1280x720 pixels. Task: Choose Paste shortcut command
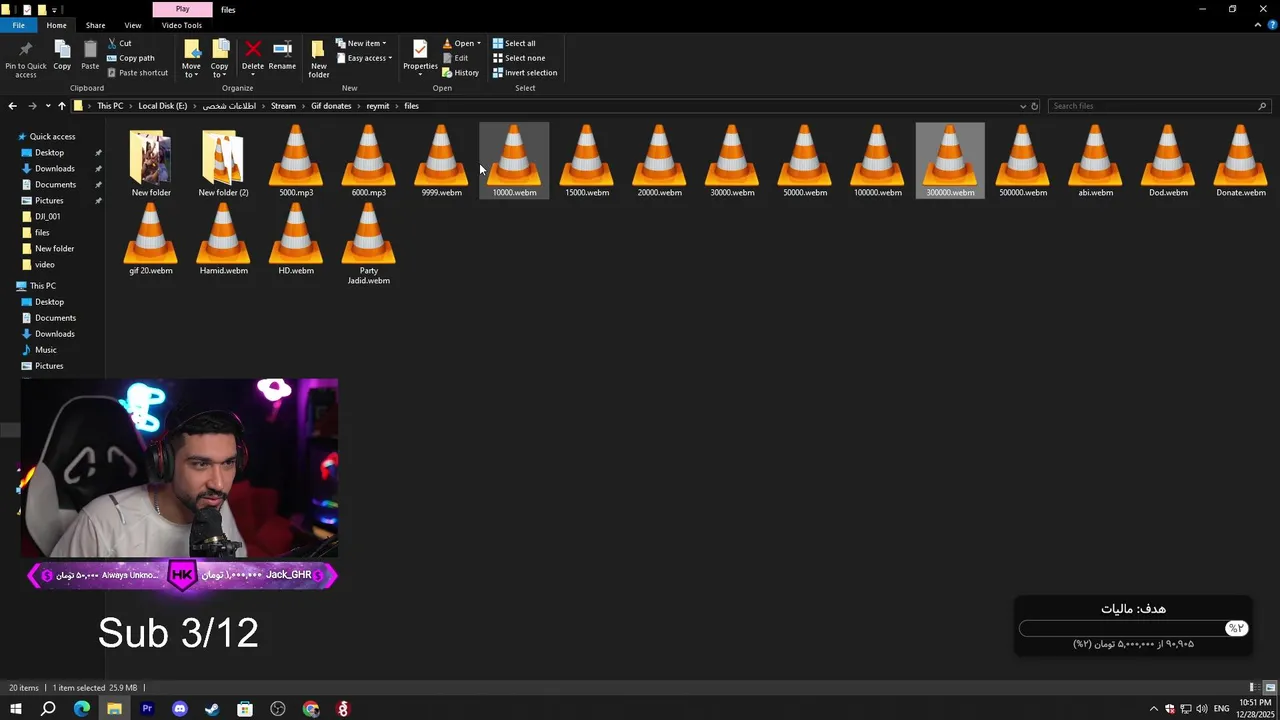[x=137, y=72]
